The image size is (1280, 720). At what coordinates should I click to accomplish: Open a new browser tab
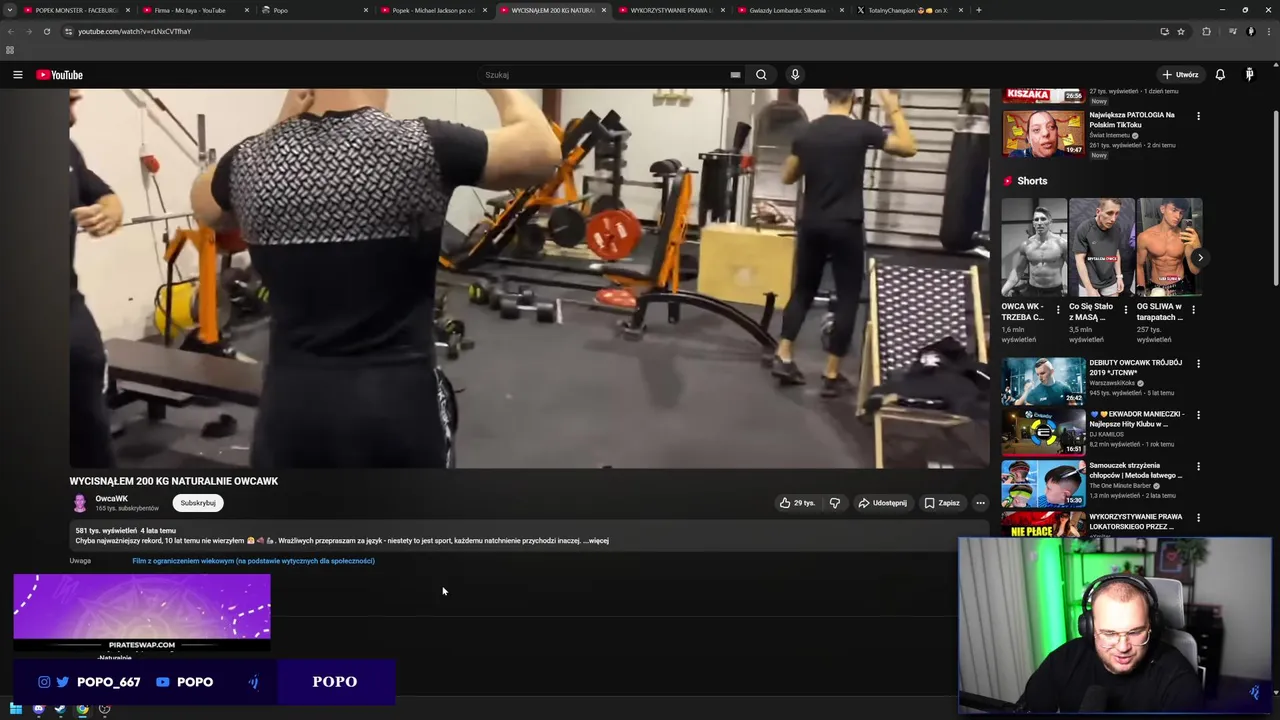click(979, 10)
